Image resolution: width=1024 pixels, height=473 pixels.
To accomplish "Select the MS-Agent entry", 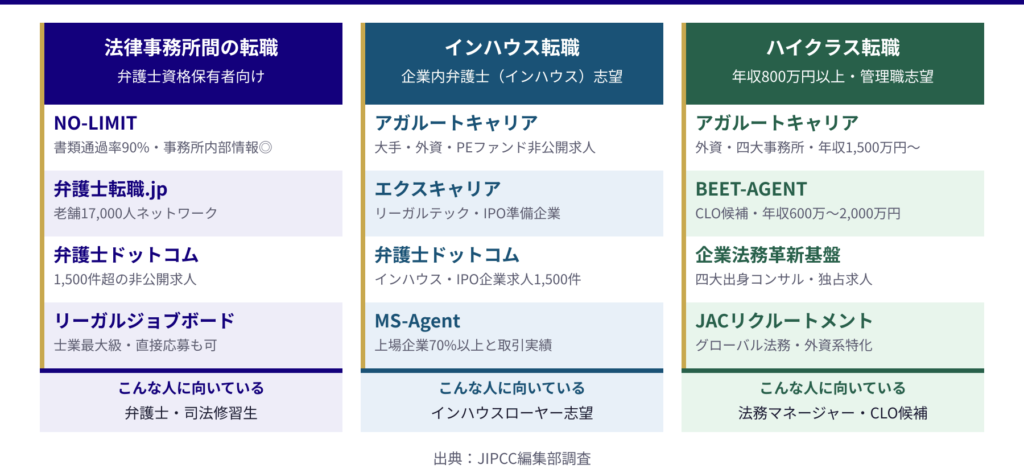I will (x=417, y=321).
